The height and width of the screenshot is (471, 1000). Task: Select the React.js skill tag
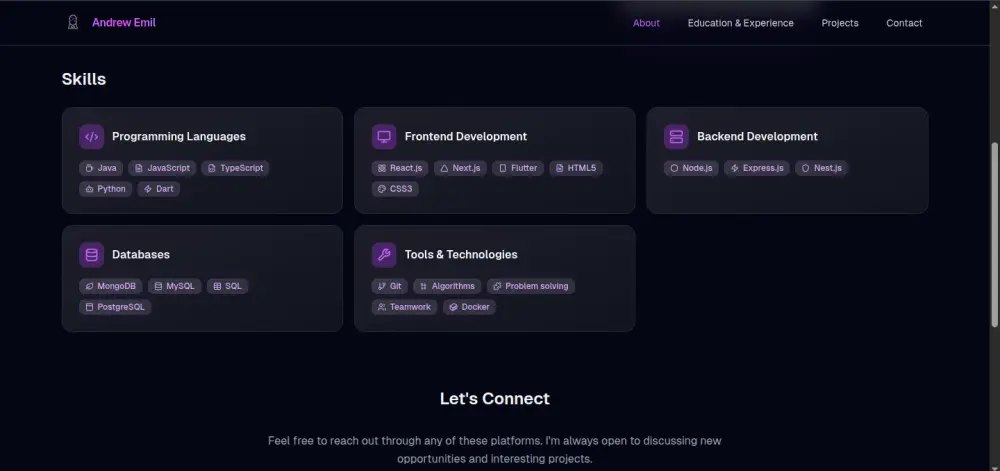coord(400,168)
